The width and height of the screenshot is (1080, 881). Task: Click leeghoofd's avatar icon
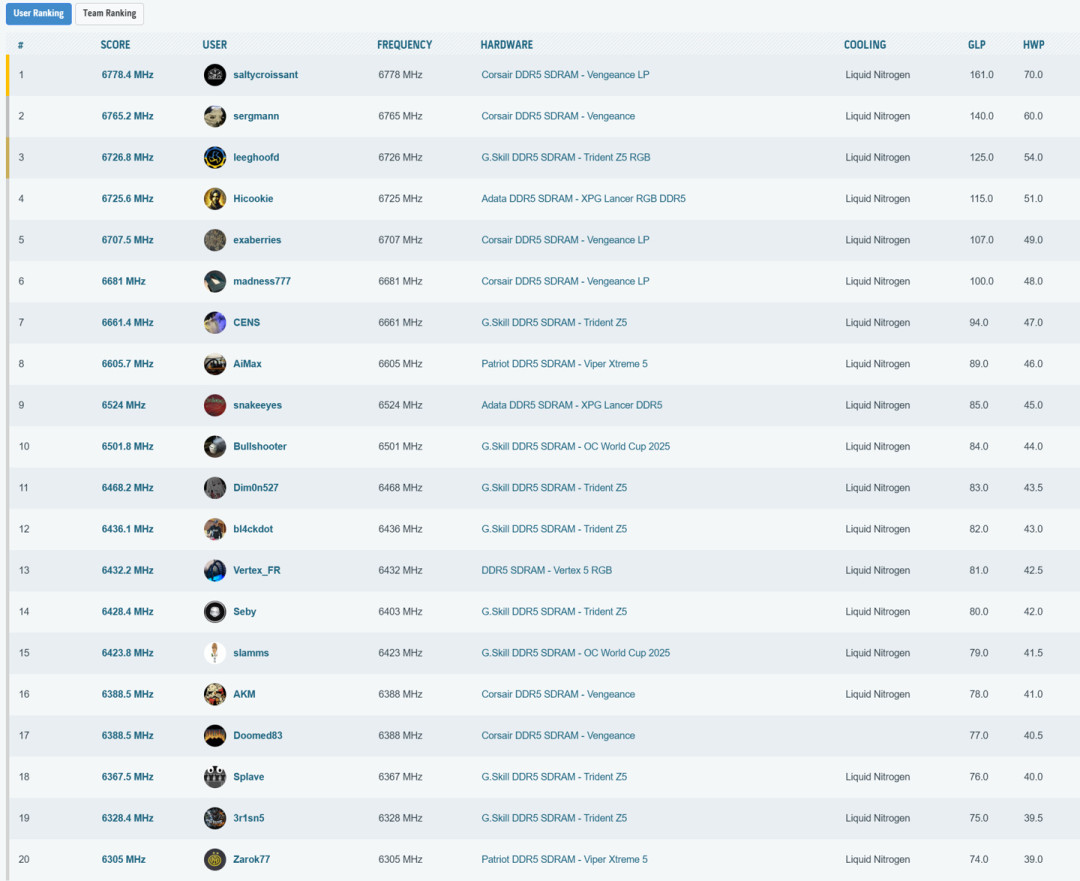pos(215,158)
